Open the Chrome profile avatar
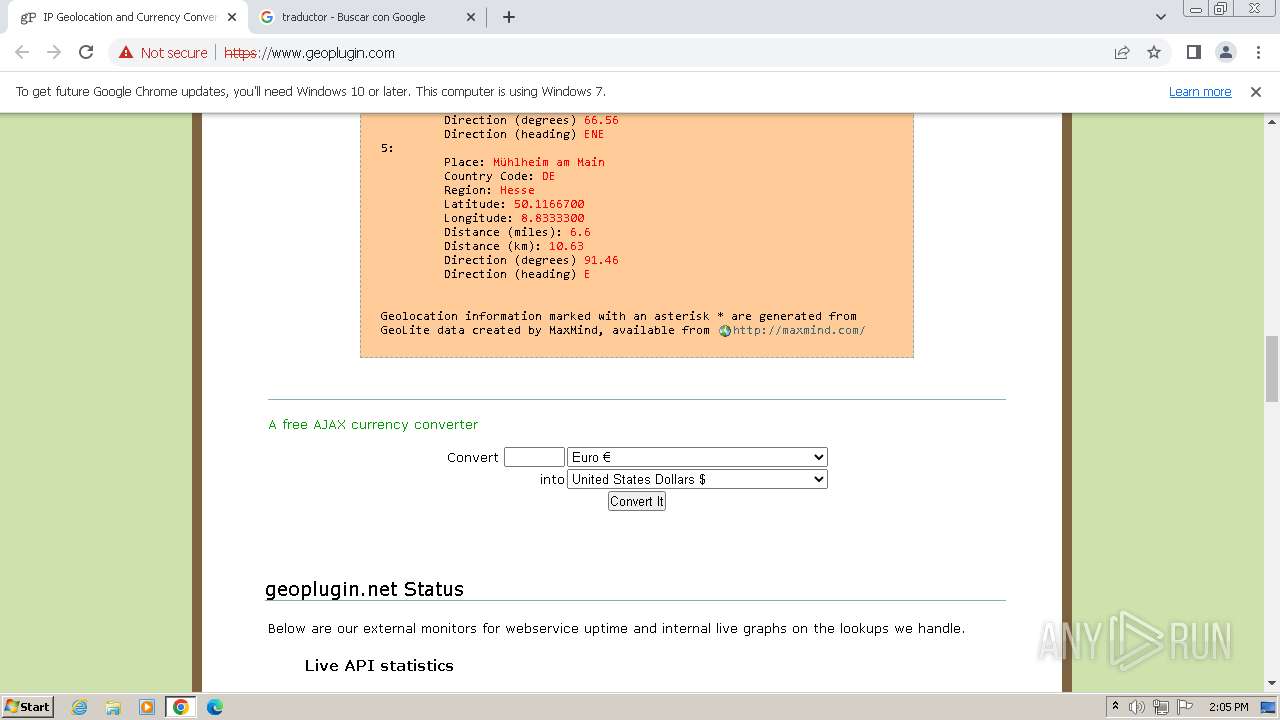The width and height of the screenshot is (1280, 720). tap(1225, 53)
